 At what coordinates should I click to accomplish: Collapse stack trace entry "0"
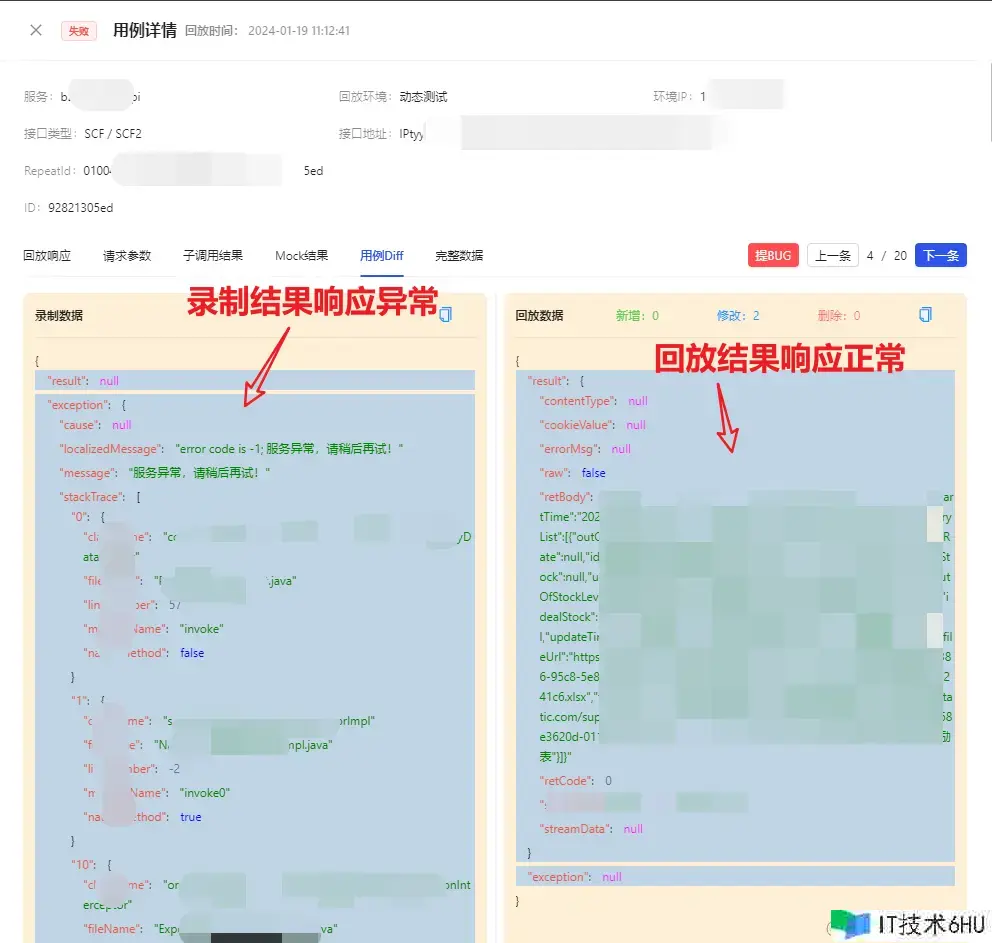pyautogui.click(x=80, y=517)
